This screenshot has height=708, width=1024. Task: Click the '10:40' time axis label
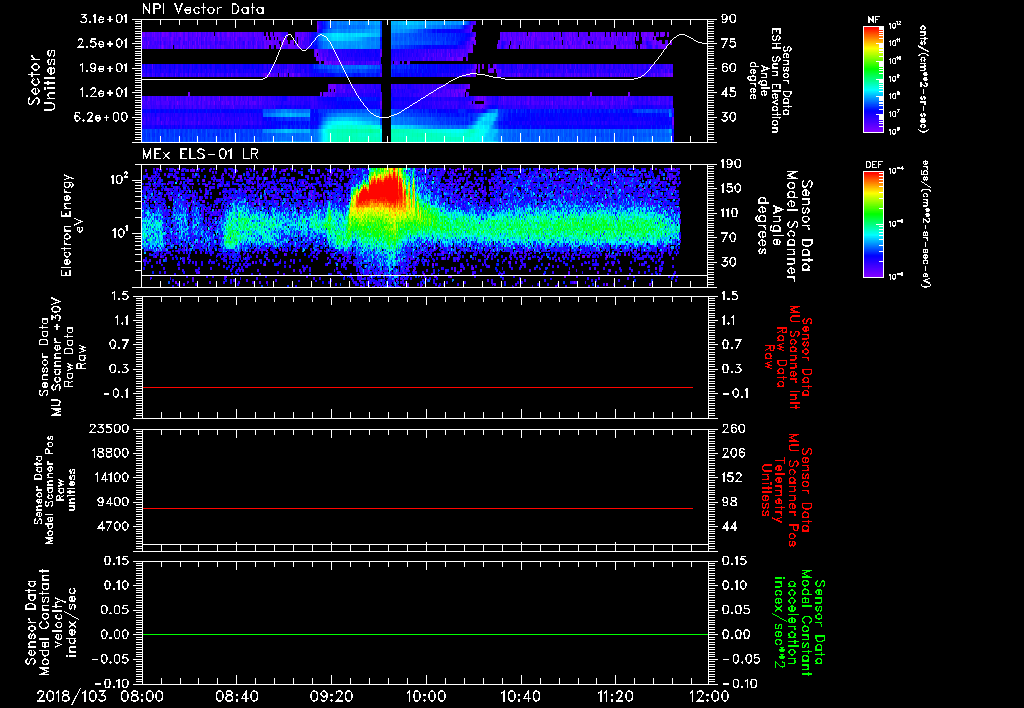520,696
